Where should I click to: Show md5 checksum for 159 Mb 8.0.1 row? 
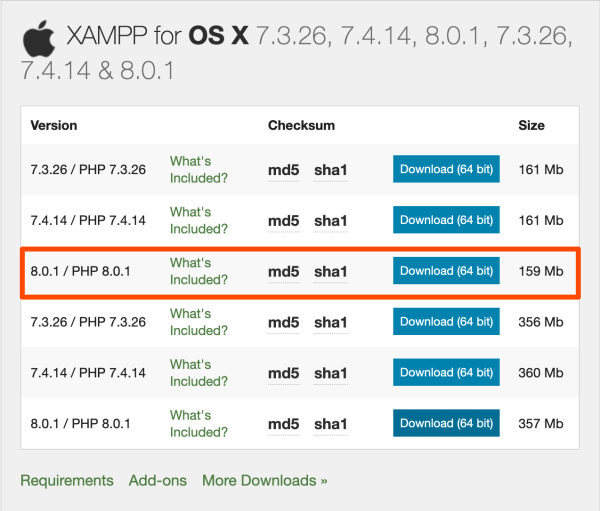(x=284, y=272)
